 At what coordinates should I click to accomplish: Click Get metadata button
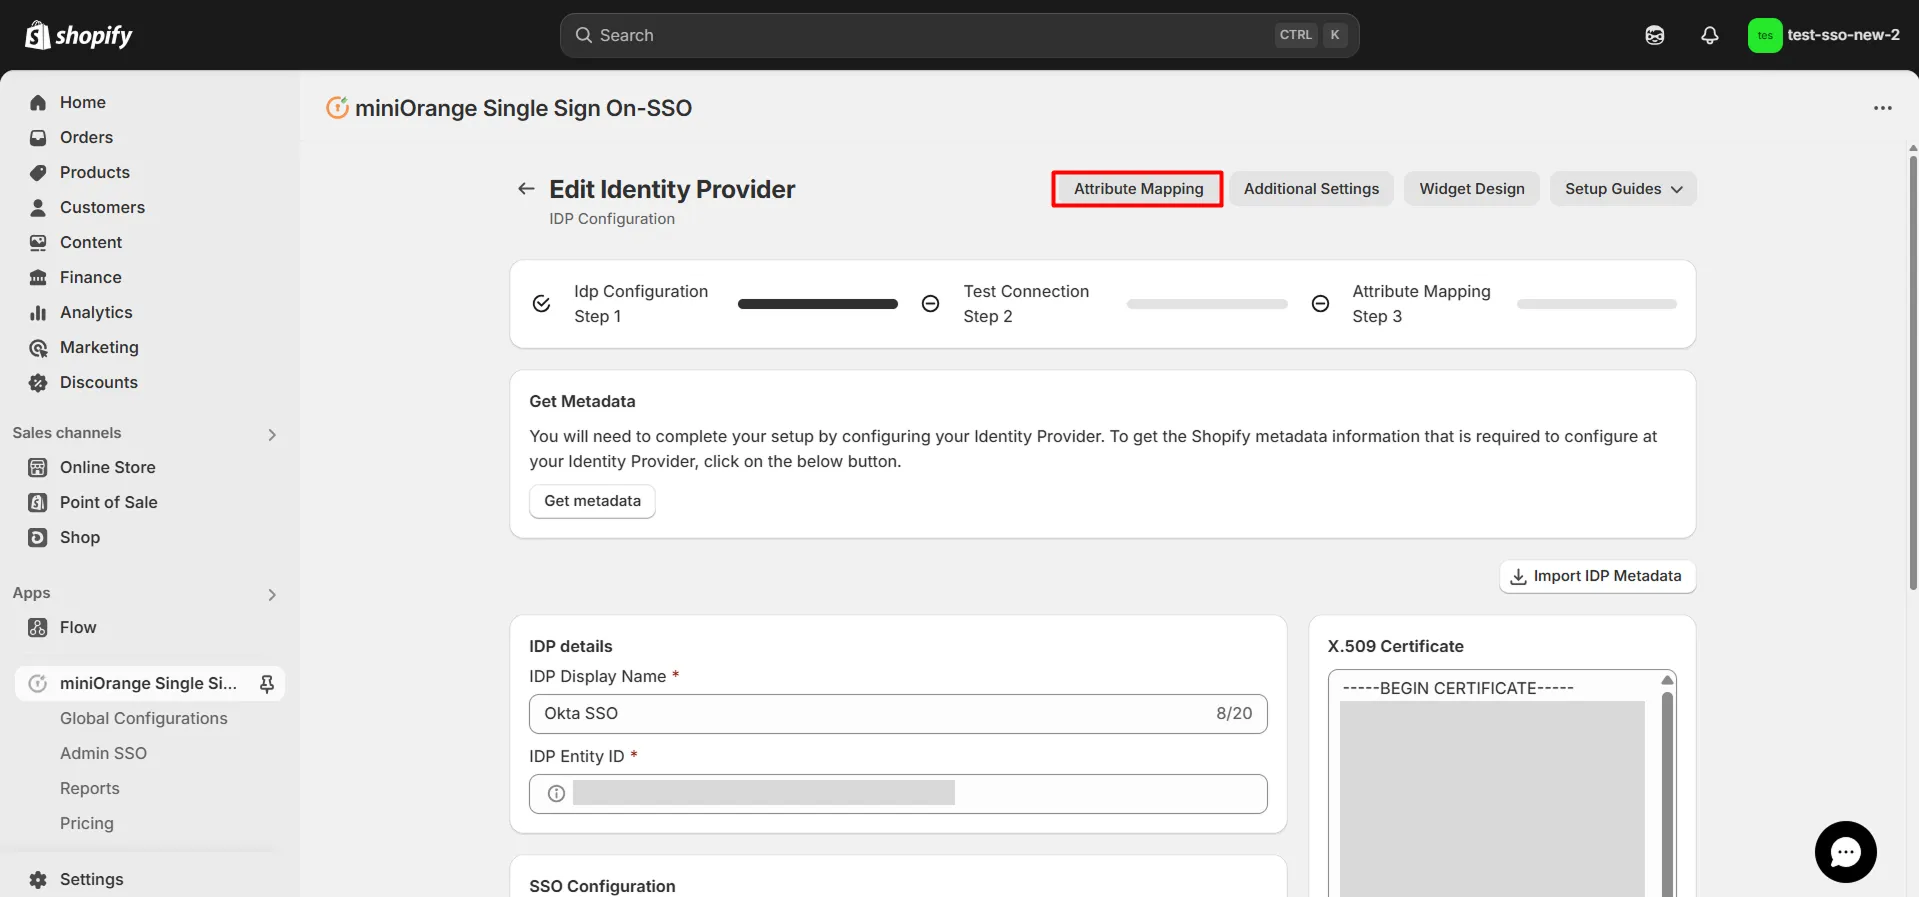(592, 501)
